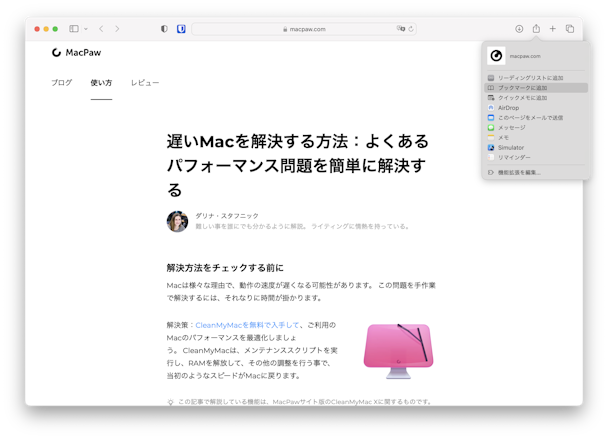The height and width of the screenshot is (439, 608).
Task: Click the article title 遅いMacを解決する方法
Action: point(298,165)
